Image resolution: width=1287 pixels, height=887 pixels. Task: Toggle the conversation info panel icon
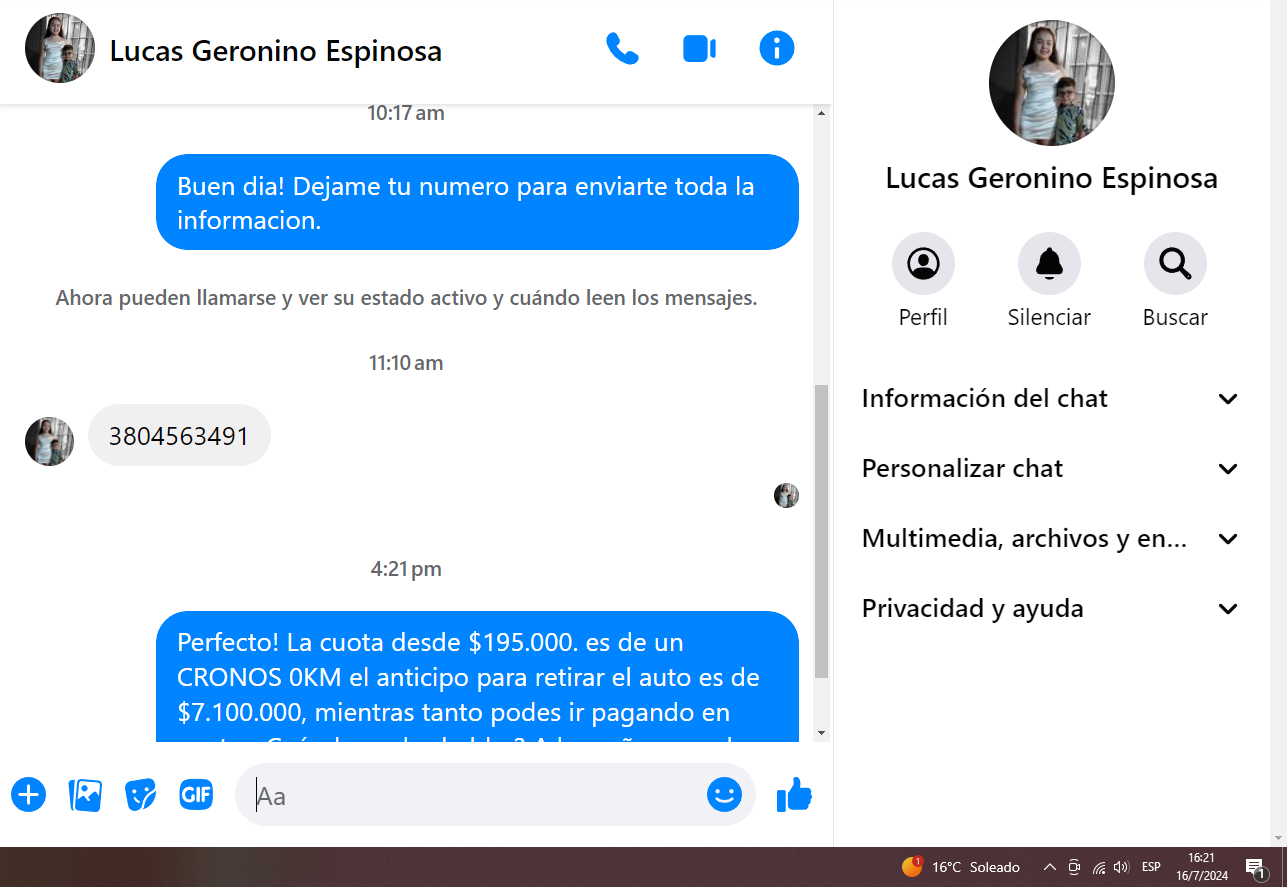tap(776, 49)
